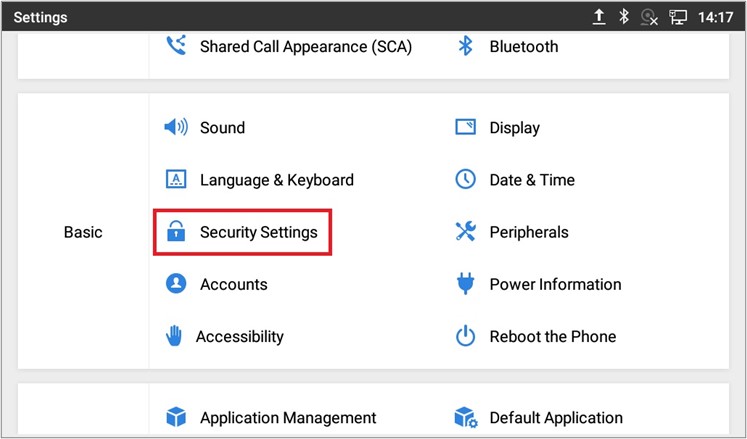The height and width of the screenshot is (439, 747).
Task: Open Shared Call Appearance (SCA) settings
Action: click(305, 47)
